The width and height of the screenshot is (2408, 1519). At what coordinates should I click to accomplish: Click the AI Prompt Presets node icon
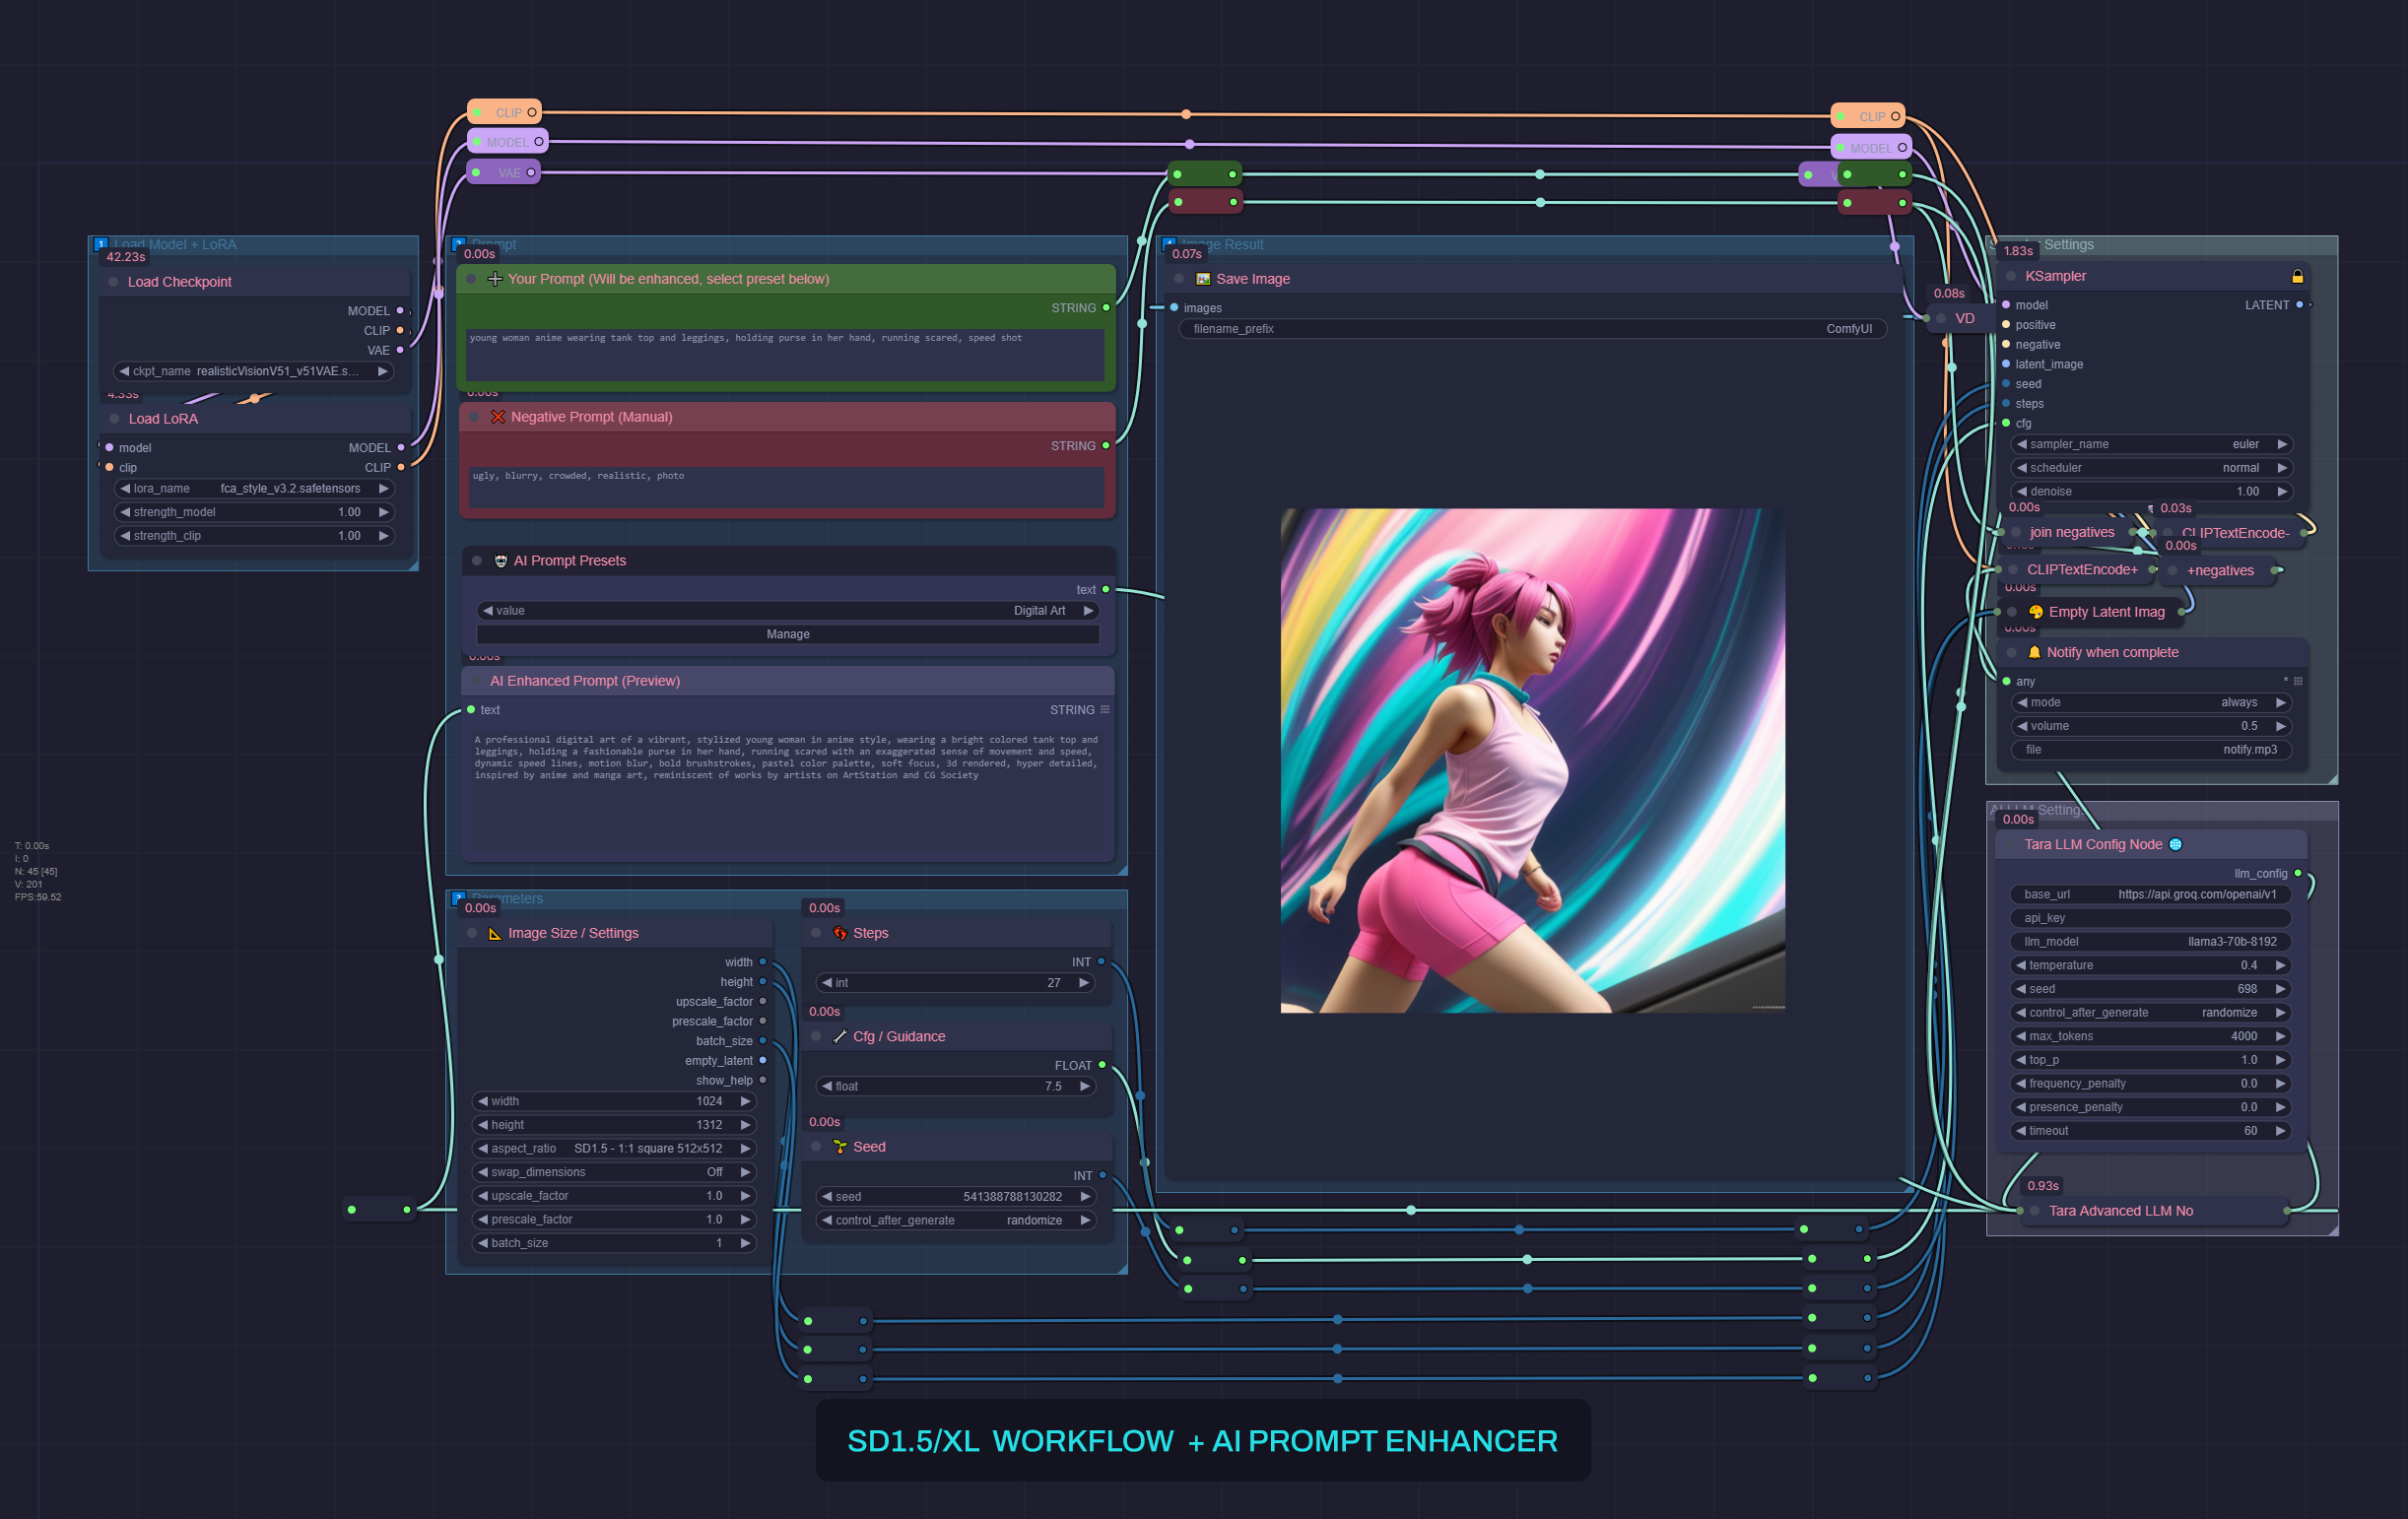click(501, 561)
